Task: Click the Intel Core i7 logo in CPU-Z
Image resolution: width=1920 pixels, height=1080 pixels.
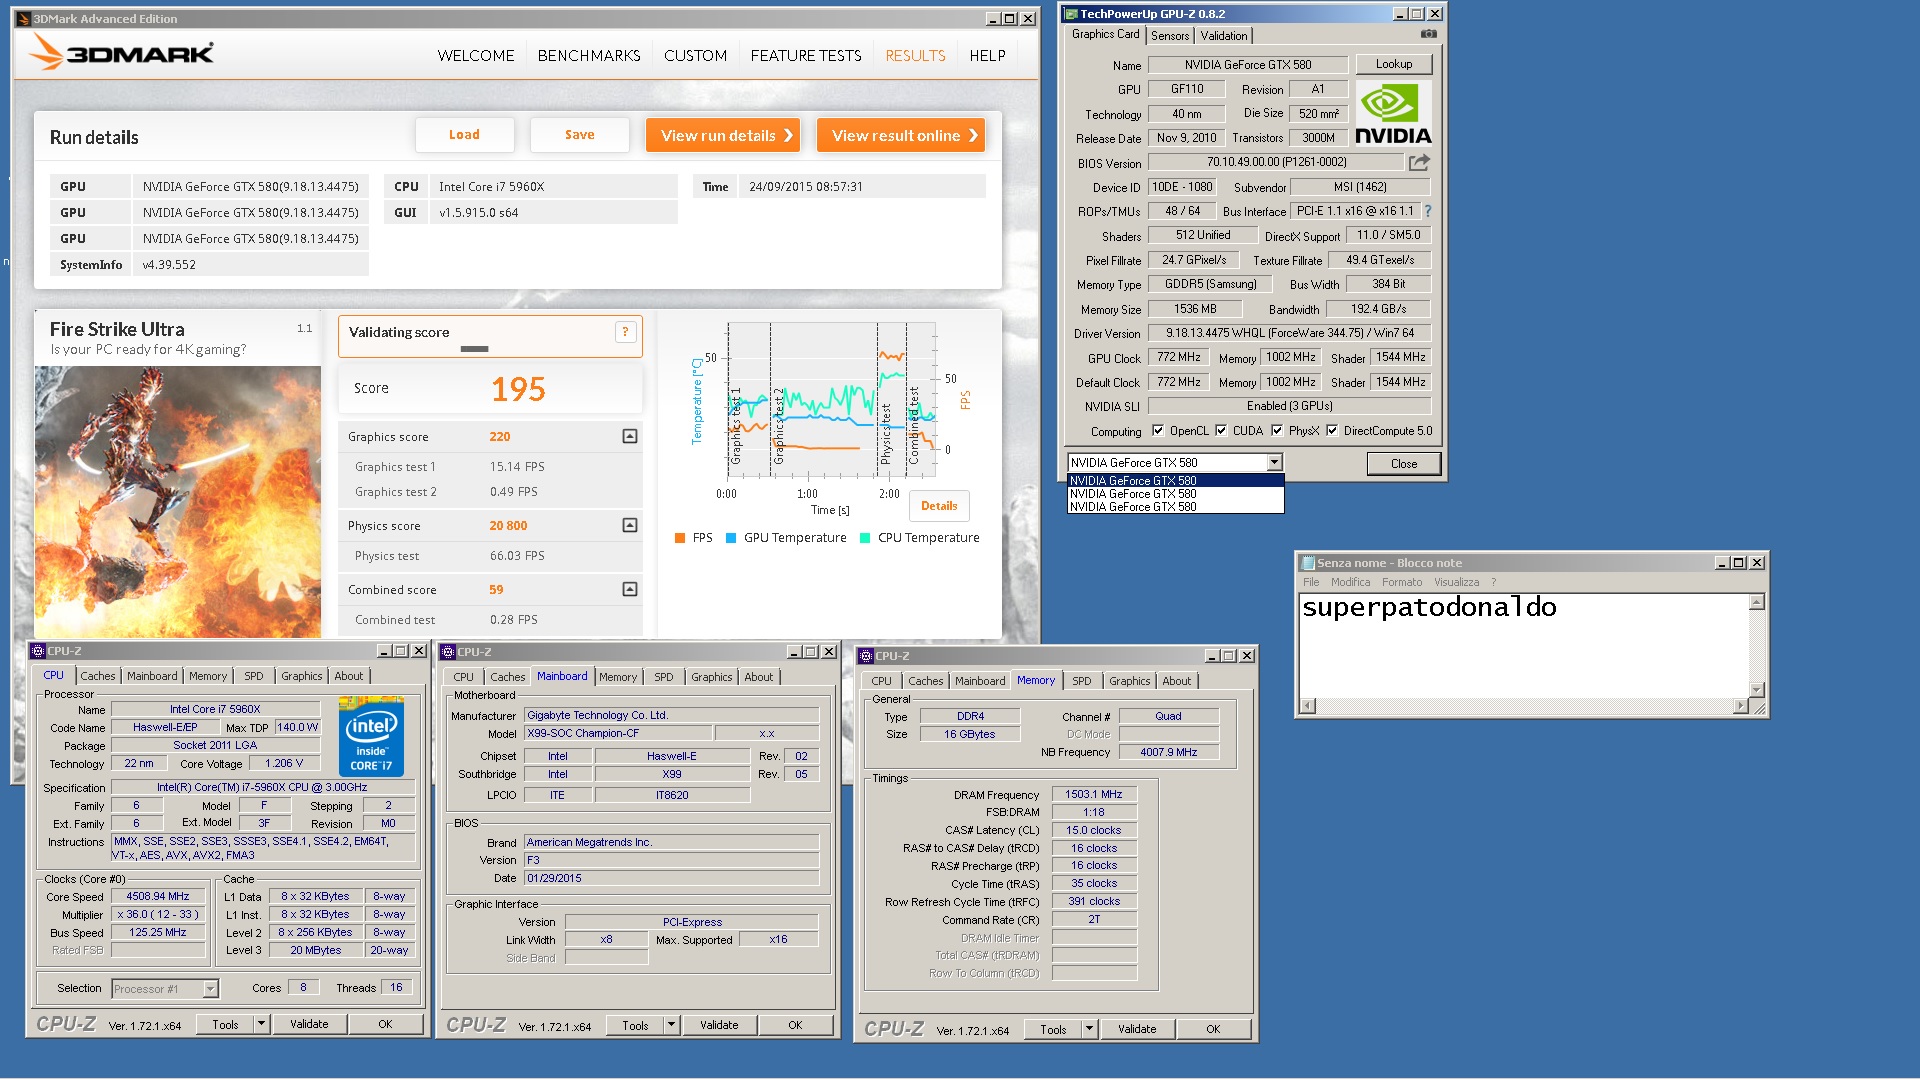Action: 371,739
